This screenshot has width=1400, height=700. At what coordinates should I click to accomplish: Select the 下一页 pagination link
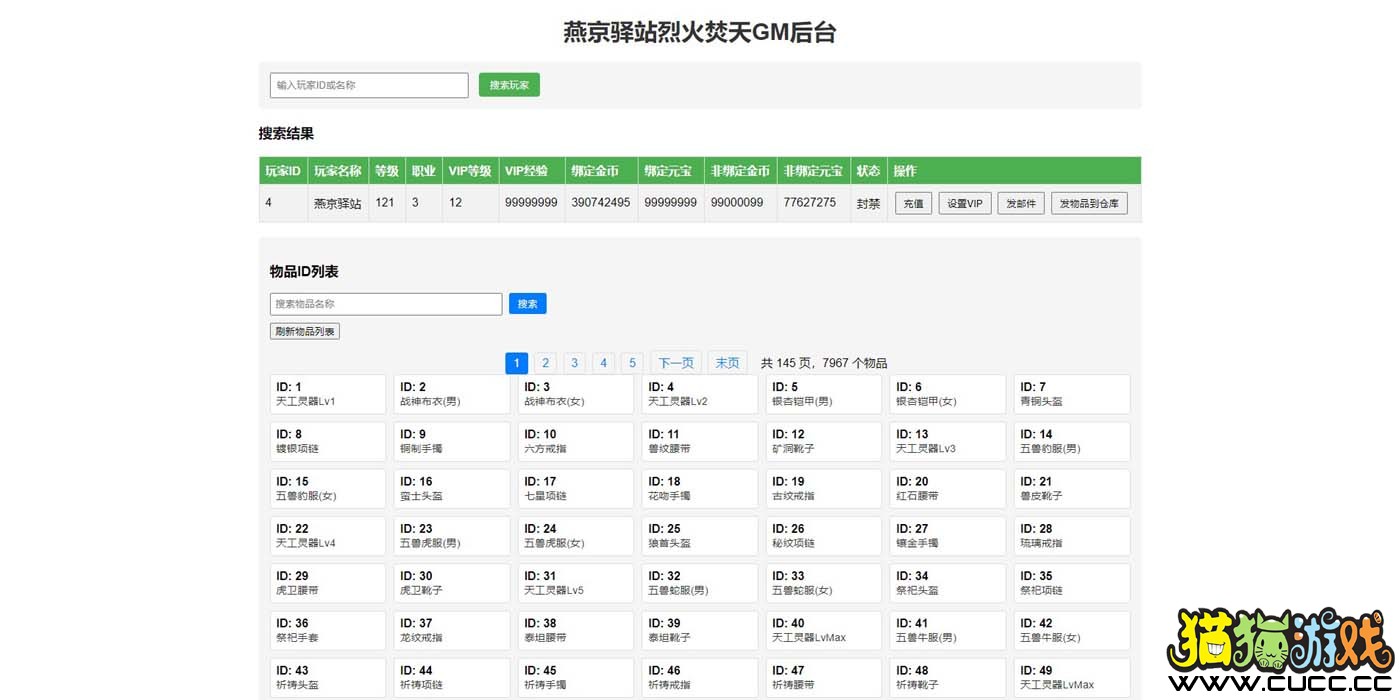[676, 363]
